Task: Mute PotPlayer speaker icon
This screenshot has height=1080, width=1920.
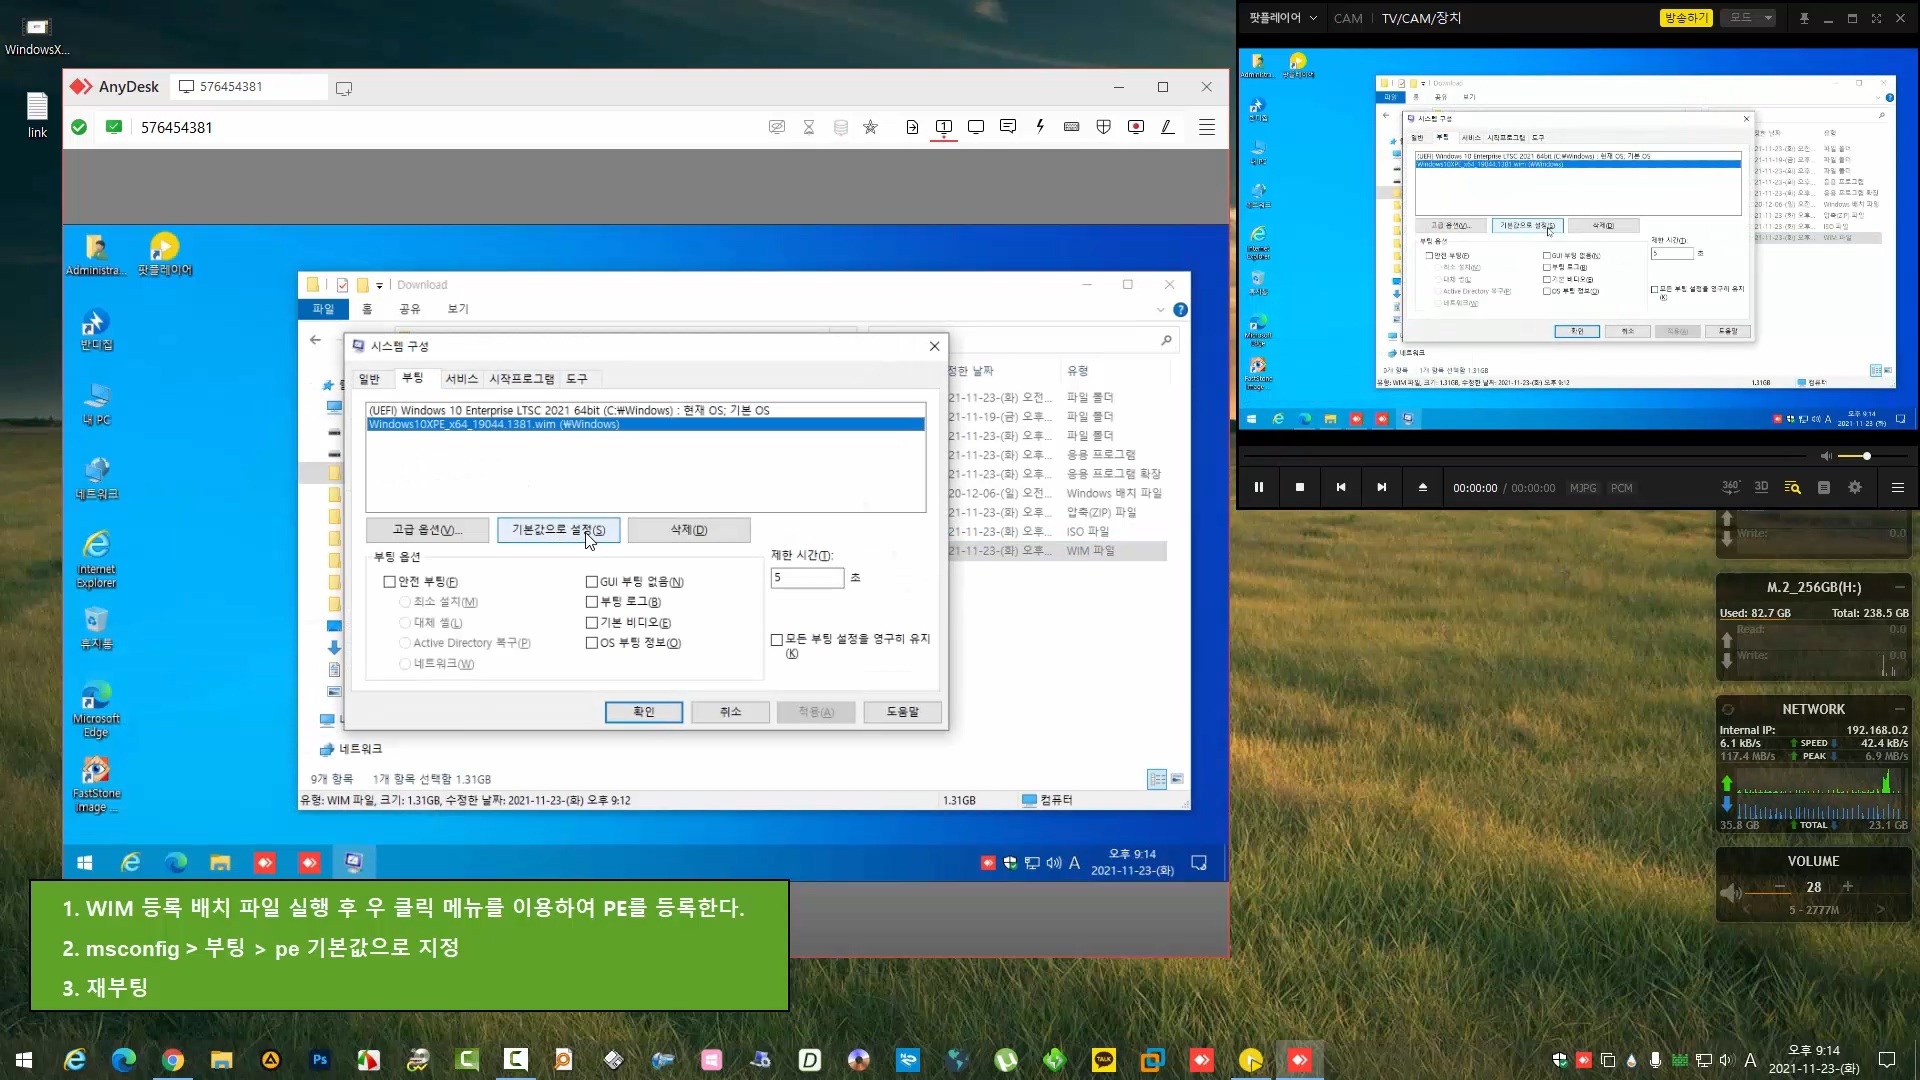Action: [1826, 456]
